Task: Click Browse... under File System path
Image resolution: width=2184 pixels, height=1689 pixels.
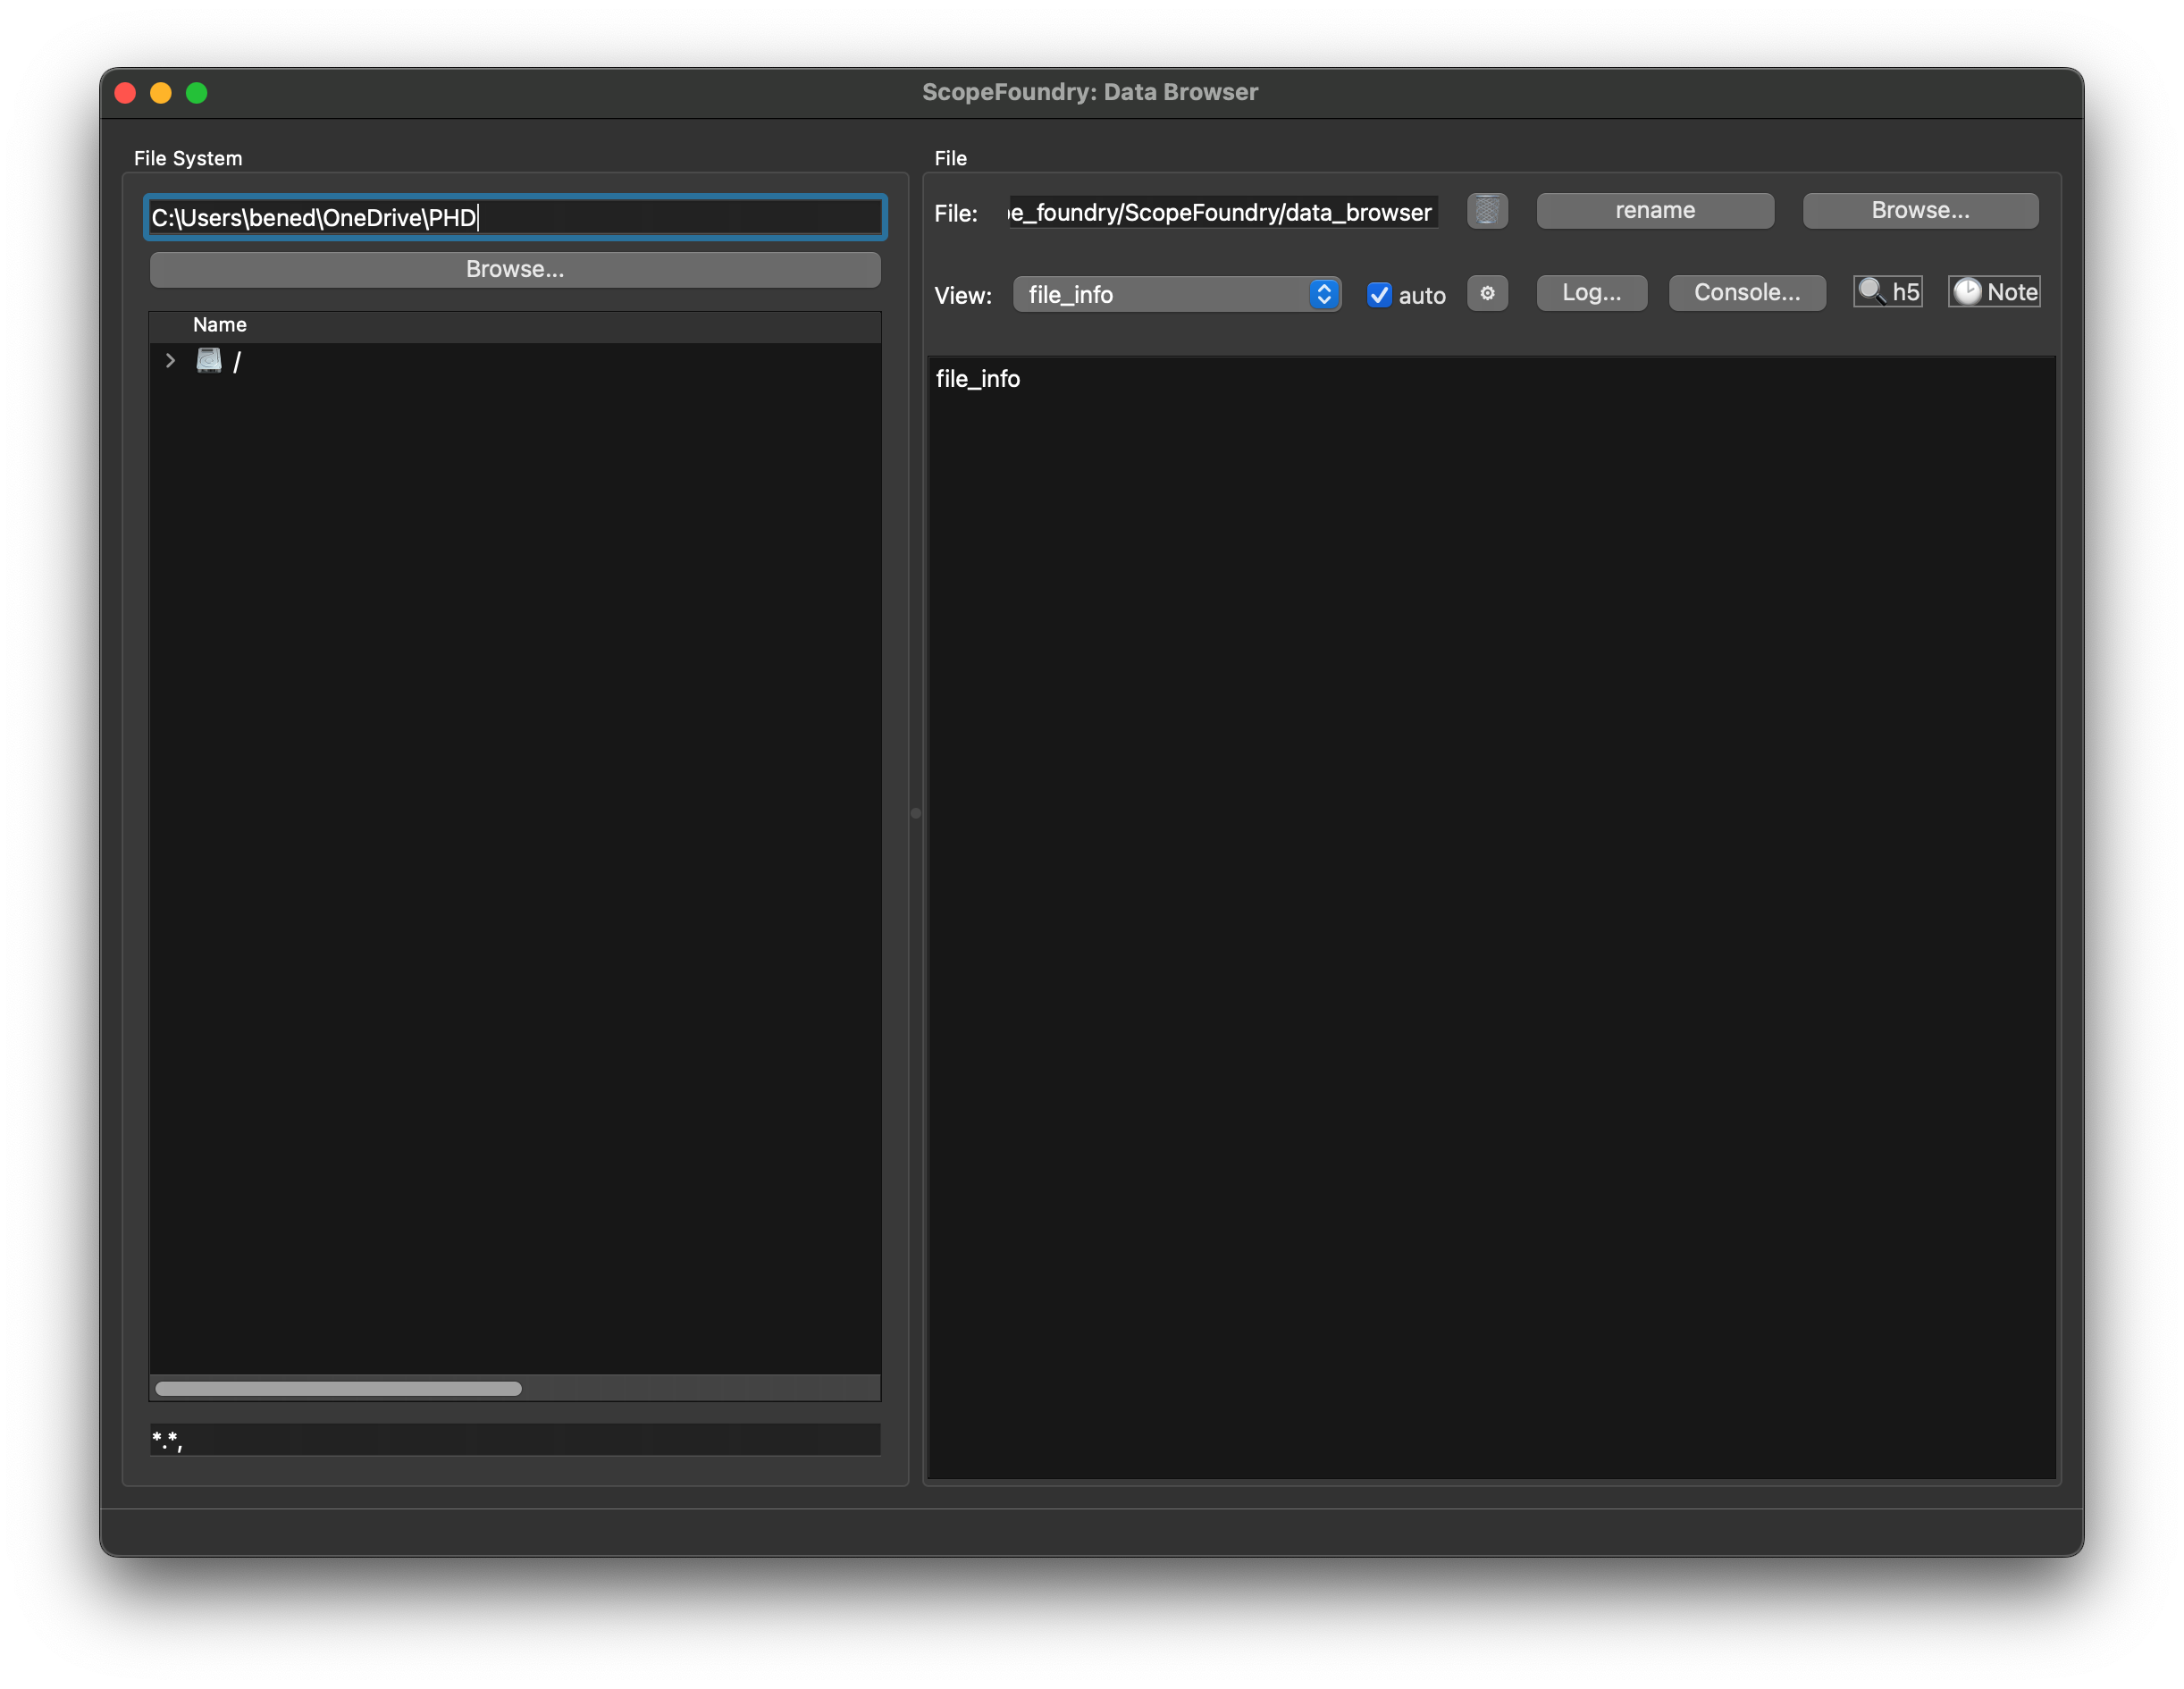Action: (x=515, y=269)
